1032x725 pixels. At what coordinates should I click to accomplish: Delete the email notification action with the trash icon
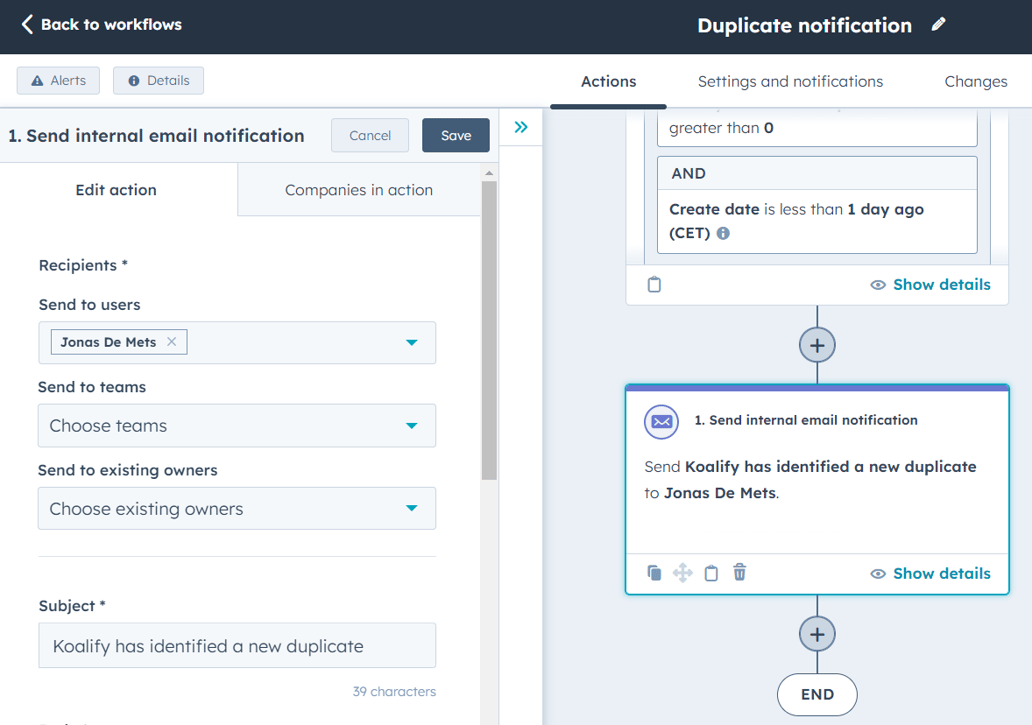[x=739, y=572]
